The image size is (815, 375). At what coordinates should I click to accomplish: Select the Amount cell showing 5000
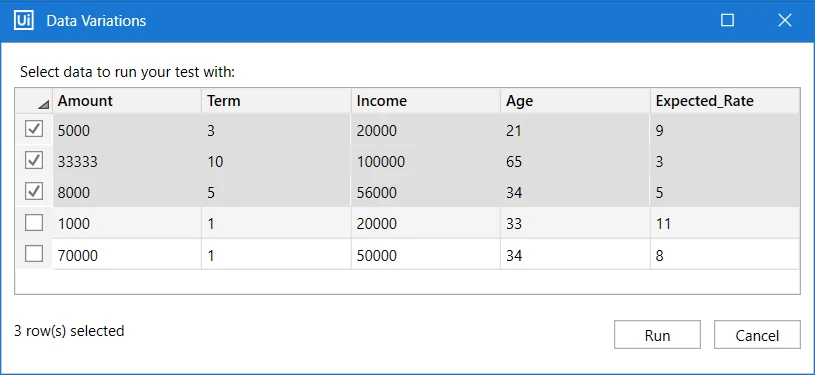(127, 130)
